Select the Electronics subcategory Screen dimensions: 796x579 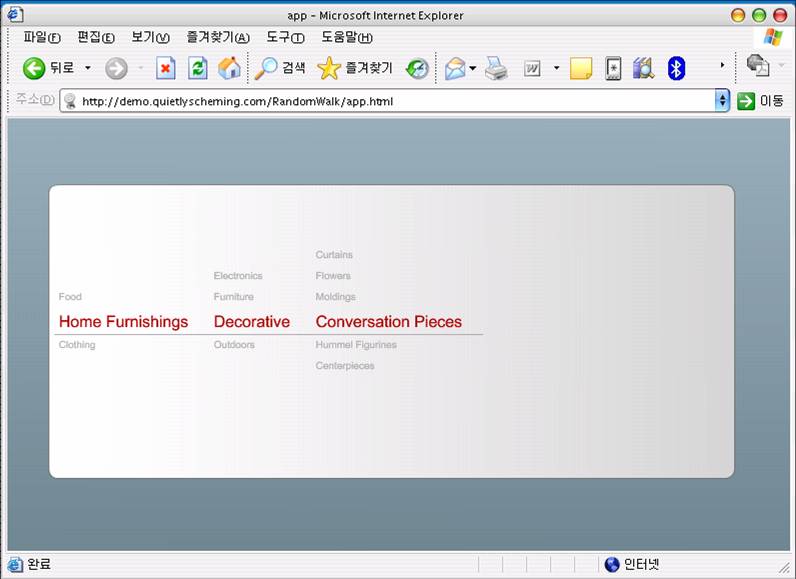(238, 276)
